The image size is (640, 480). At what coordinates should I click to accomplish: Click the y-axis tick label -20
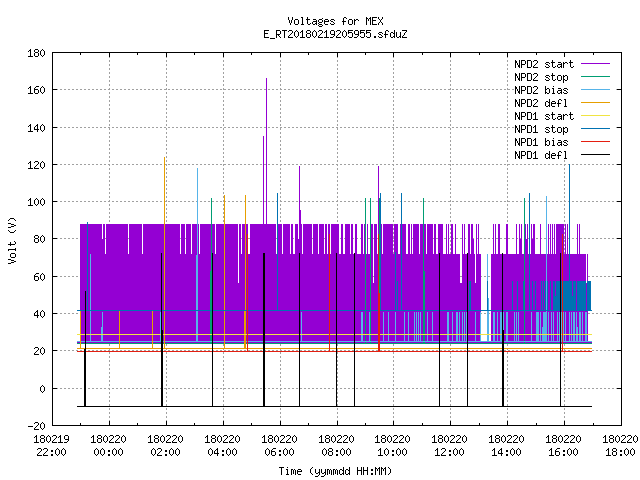coord(36,426)
